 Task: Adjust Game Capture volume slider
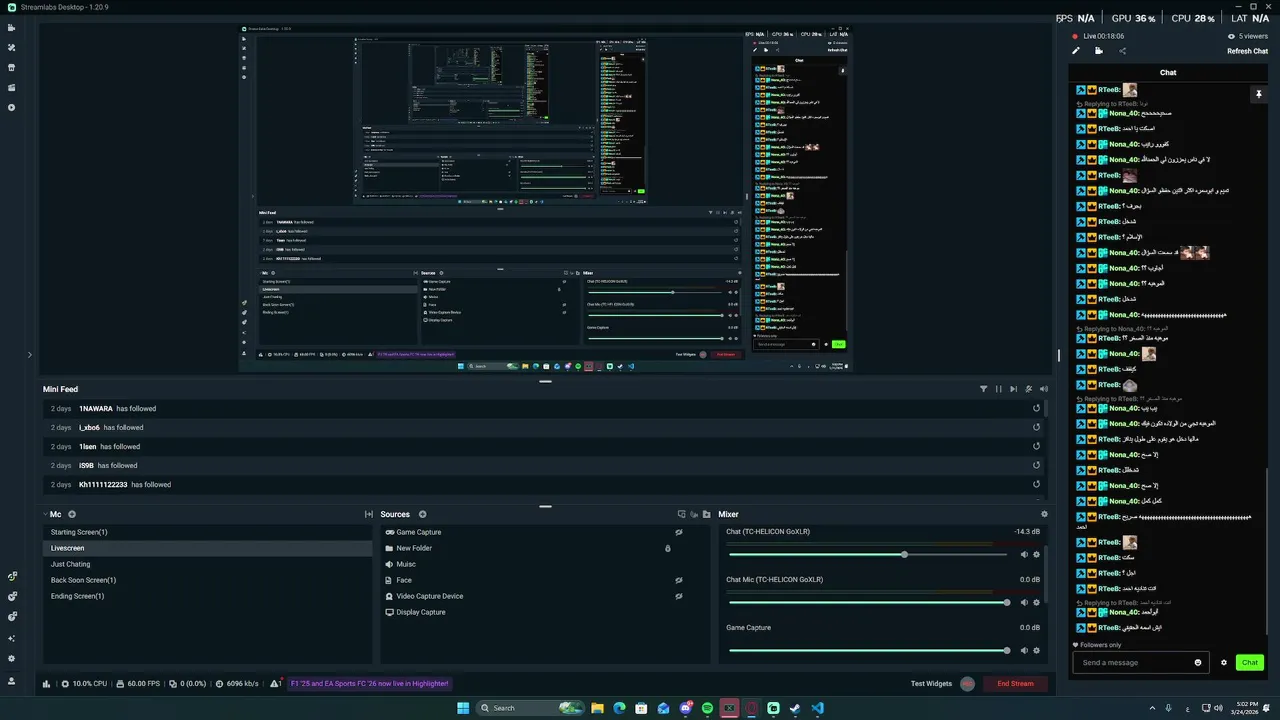click(x=868, y=650)
